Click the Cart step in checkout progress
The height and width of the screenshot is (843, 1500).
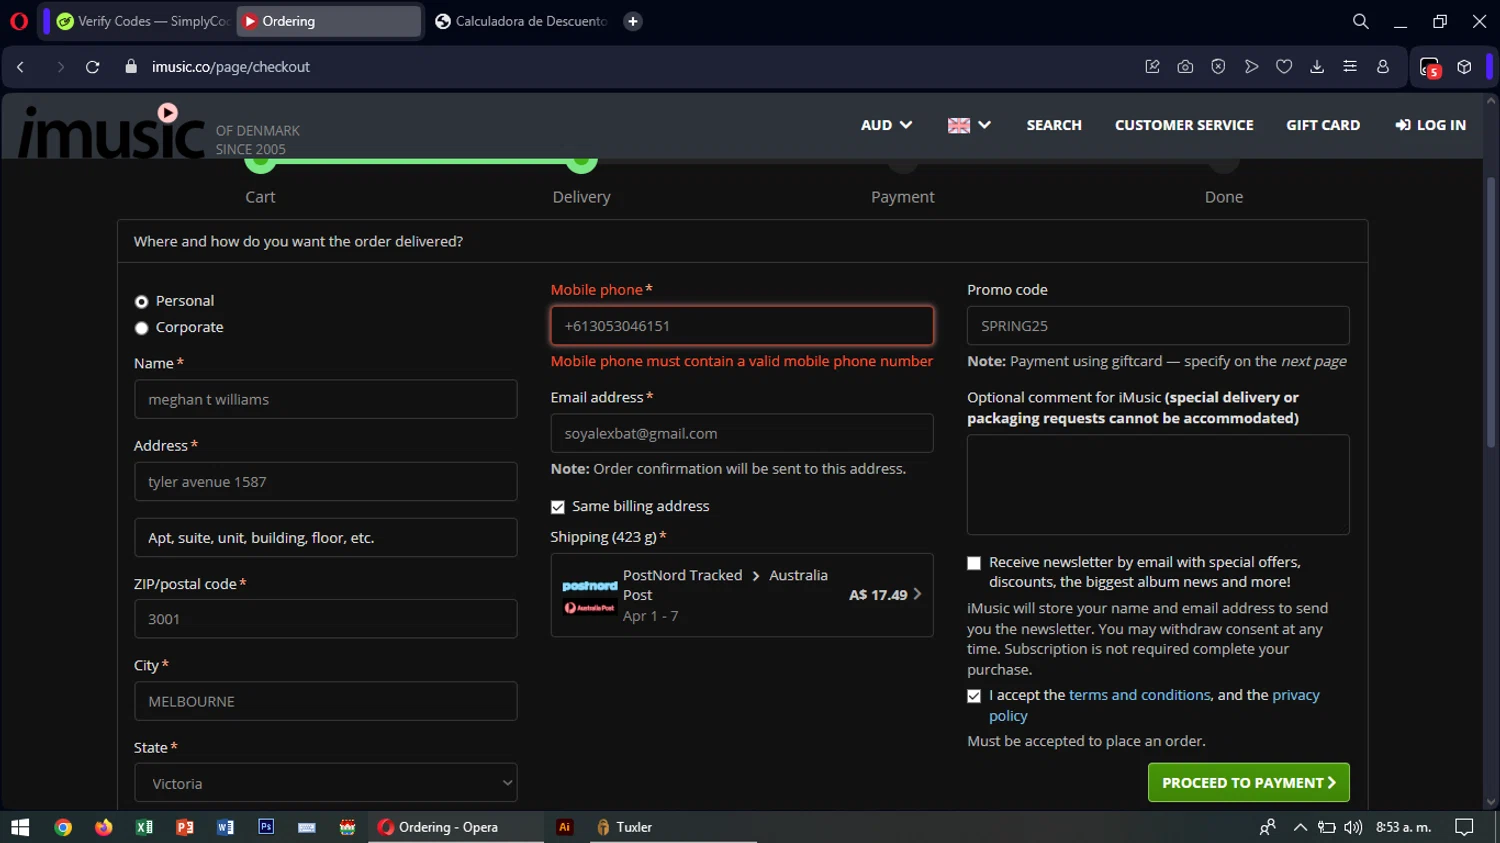pos(260,197)
